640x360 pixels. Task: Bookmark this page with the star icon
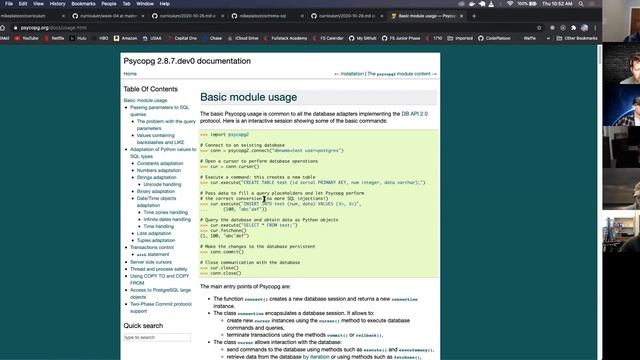pos(539,28)
